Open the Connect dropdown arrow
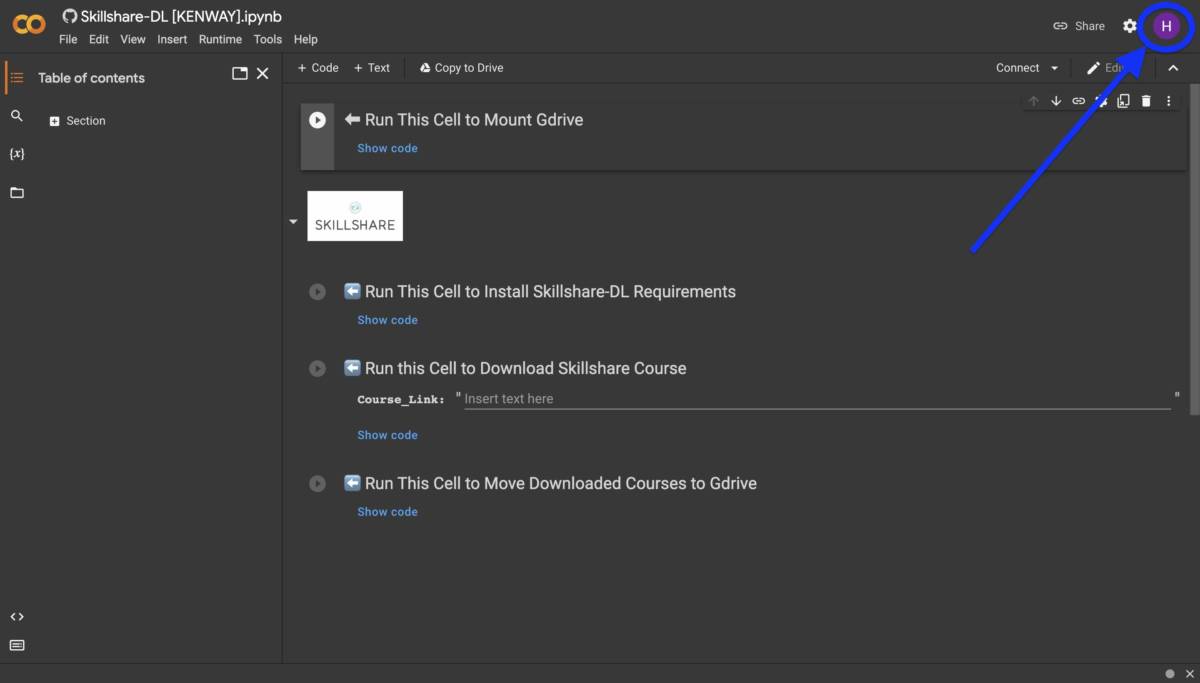This screenshot has width=1200, height=683. pos(1054,68)
